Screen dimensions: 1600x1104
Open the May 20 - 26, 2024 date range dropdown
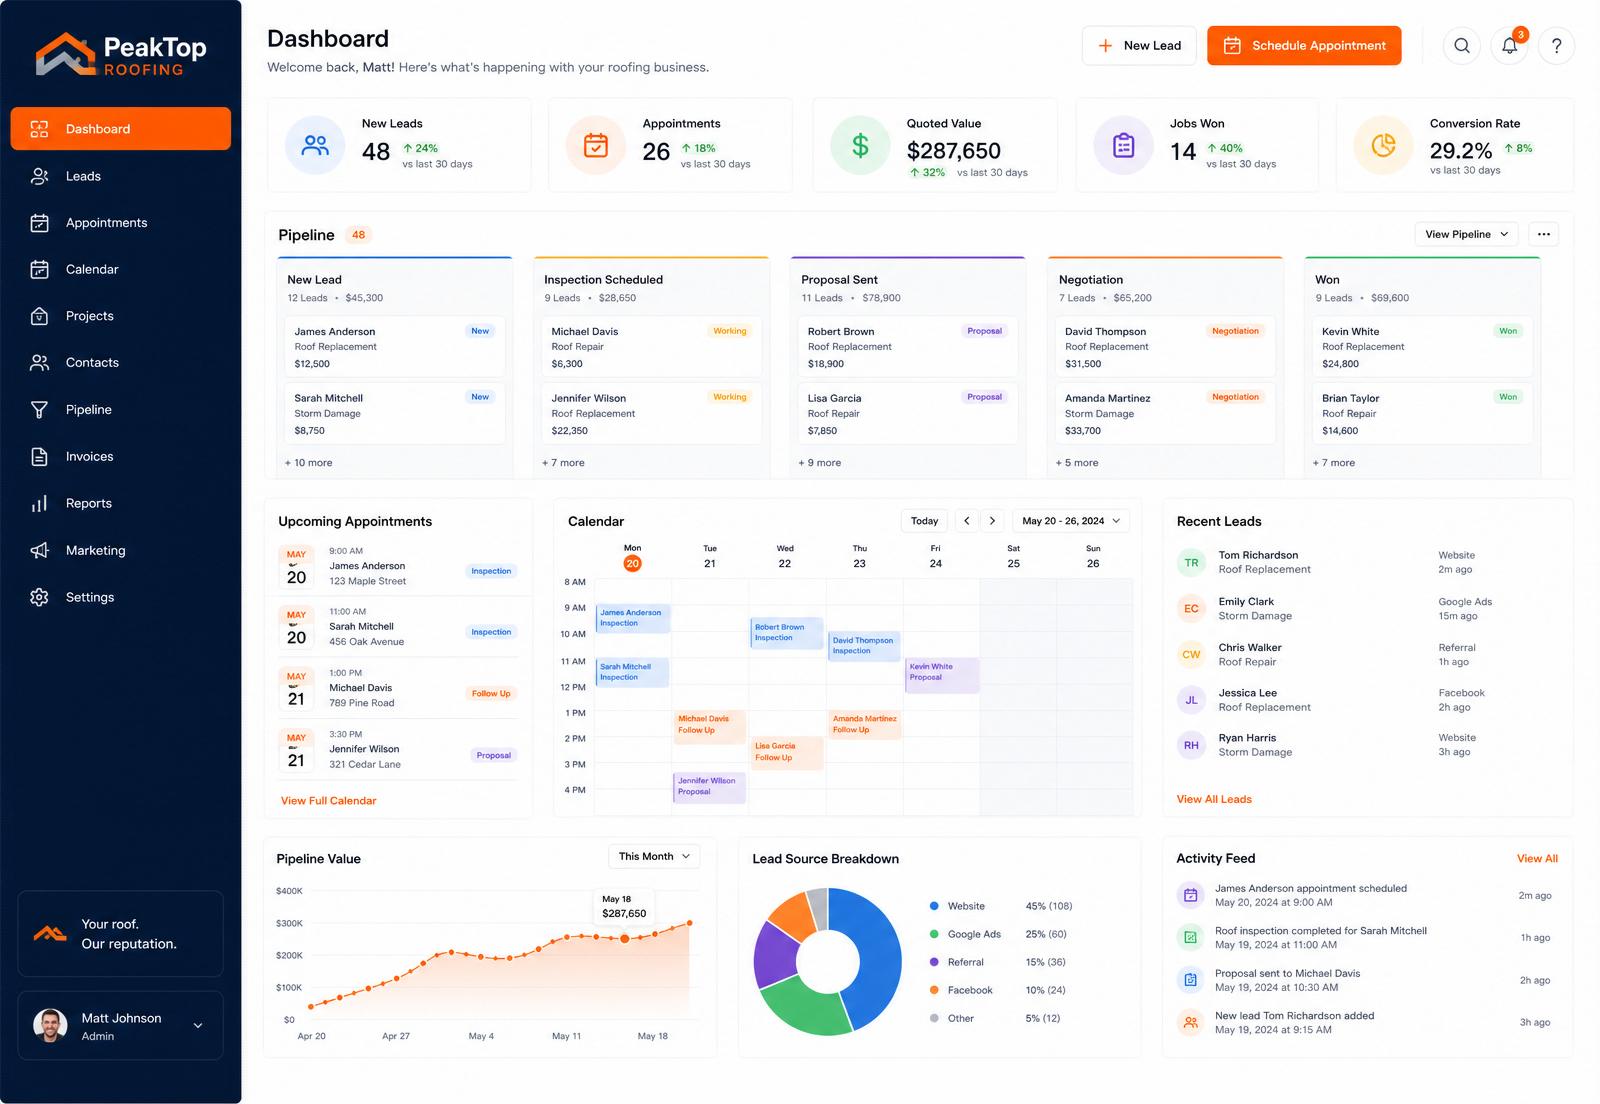[1071, 521]
